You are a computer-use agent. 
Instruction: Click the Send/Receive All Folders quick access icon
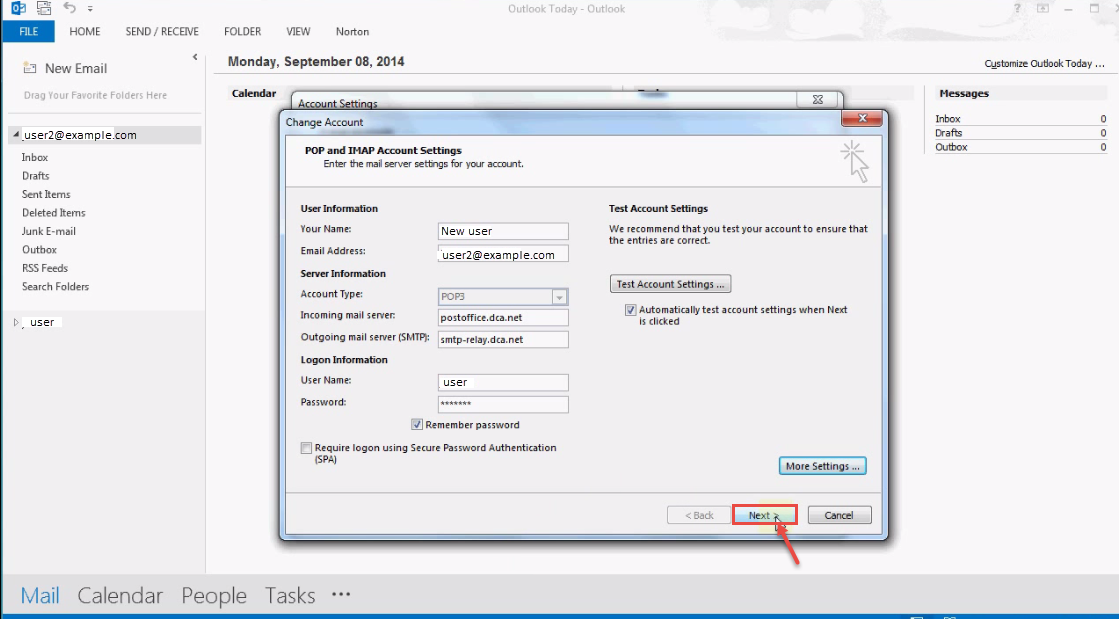coord(44,9)
